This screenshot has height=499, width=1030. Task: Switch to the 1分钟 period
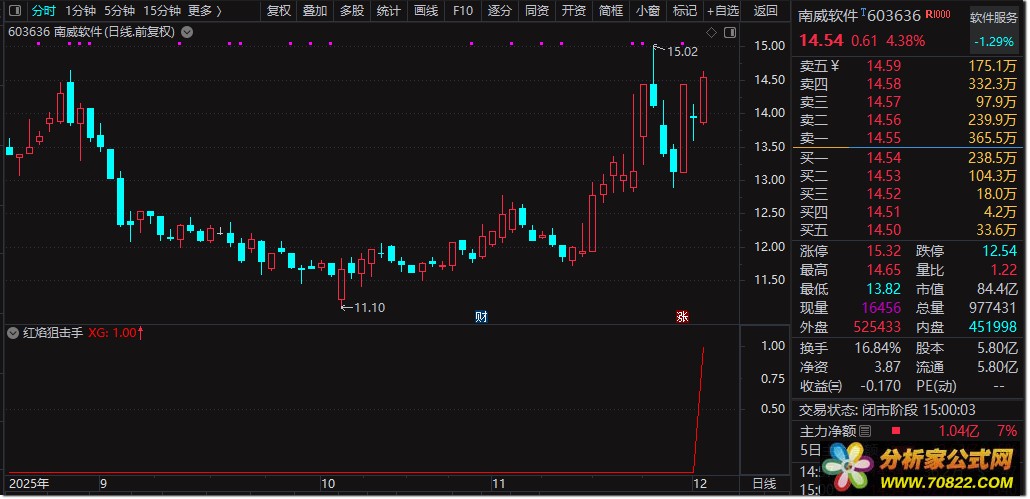click(80, 11)
